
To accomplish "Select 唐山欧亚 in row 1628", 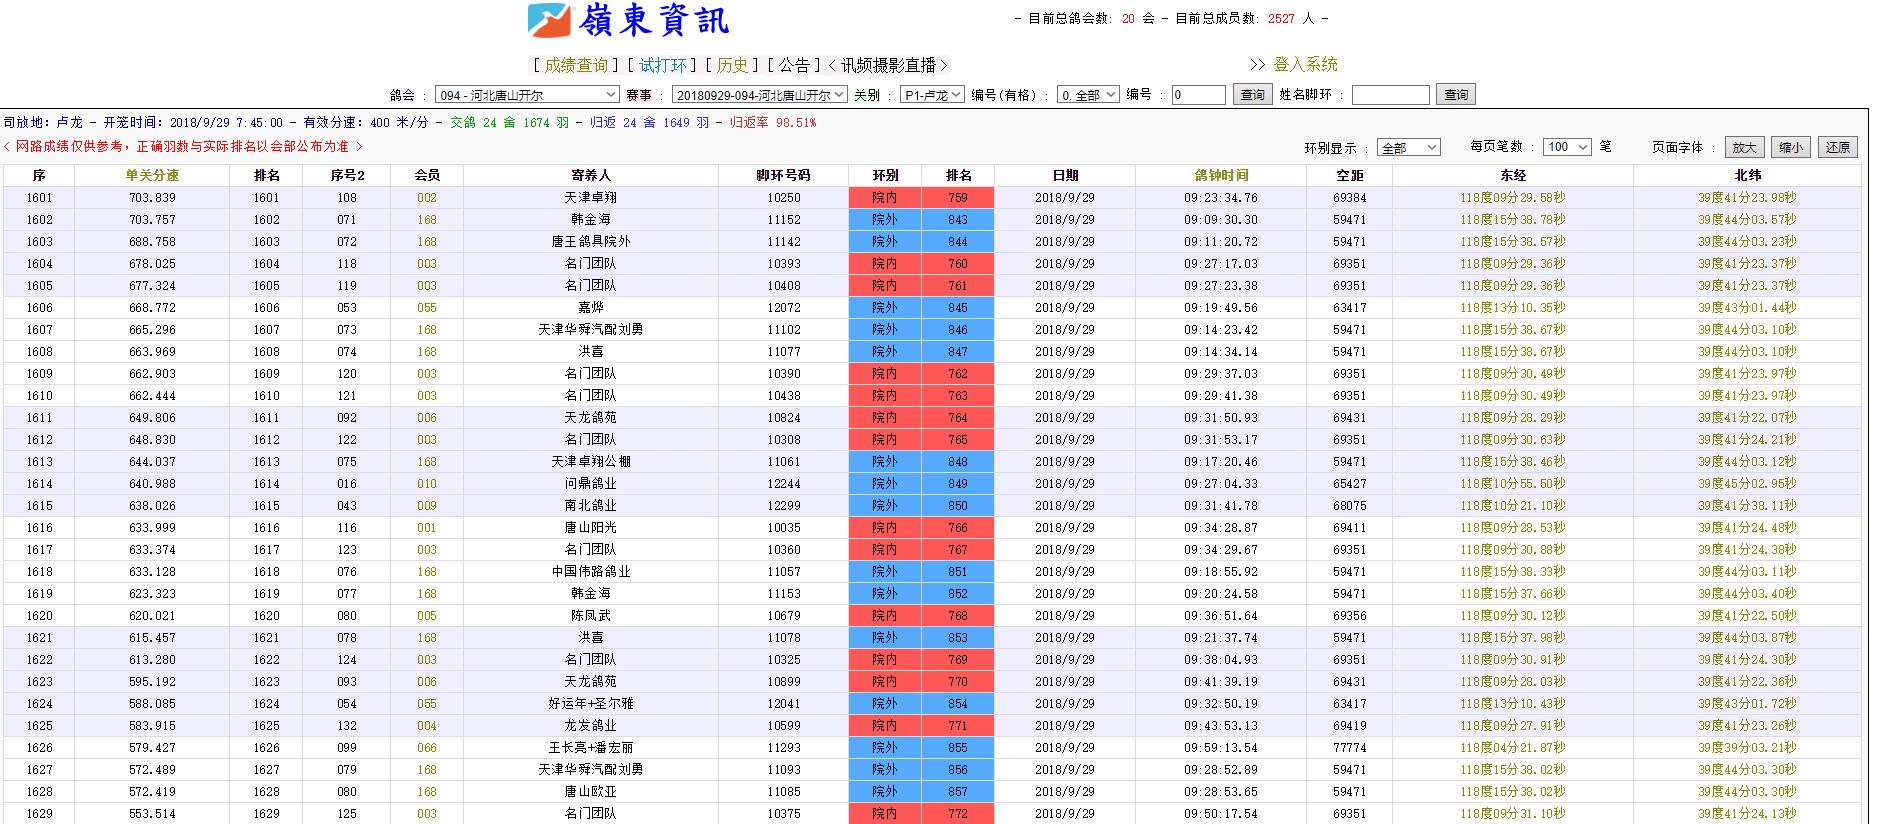I will point(591,792).
